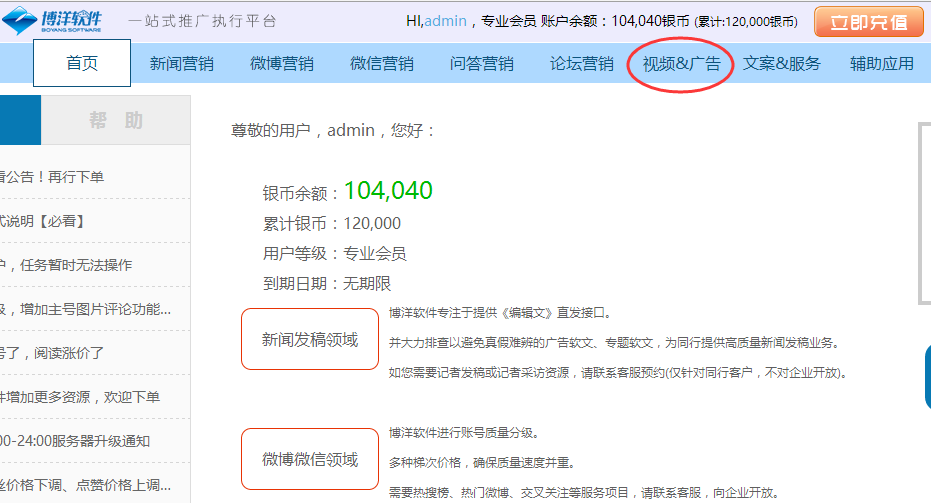This screenshot has width=931, height=503.
Task: Open the circled 视频&广告 menu item
Action: click(x=681, y=64)
